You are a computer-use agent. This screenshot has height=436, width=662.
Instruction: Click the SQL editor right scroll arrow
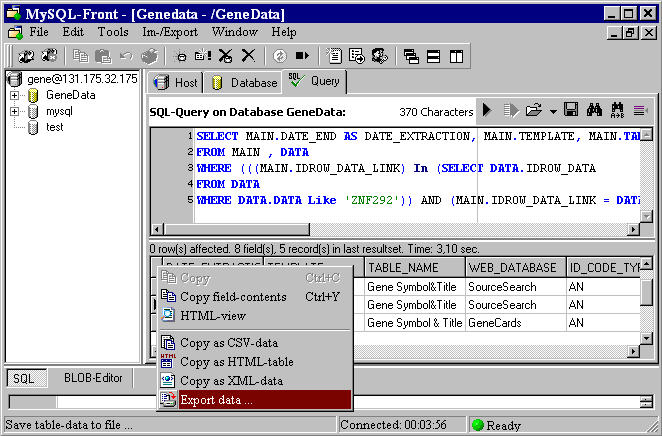pyautogui.click(x=633, y=229)
